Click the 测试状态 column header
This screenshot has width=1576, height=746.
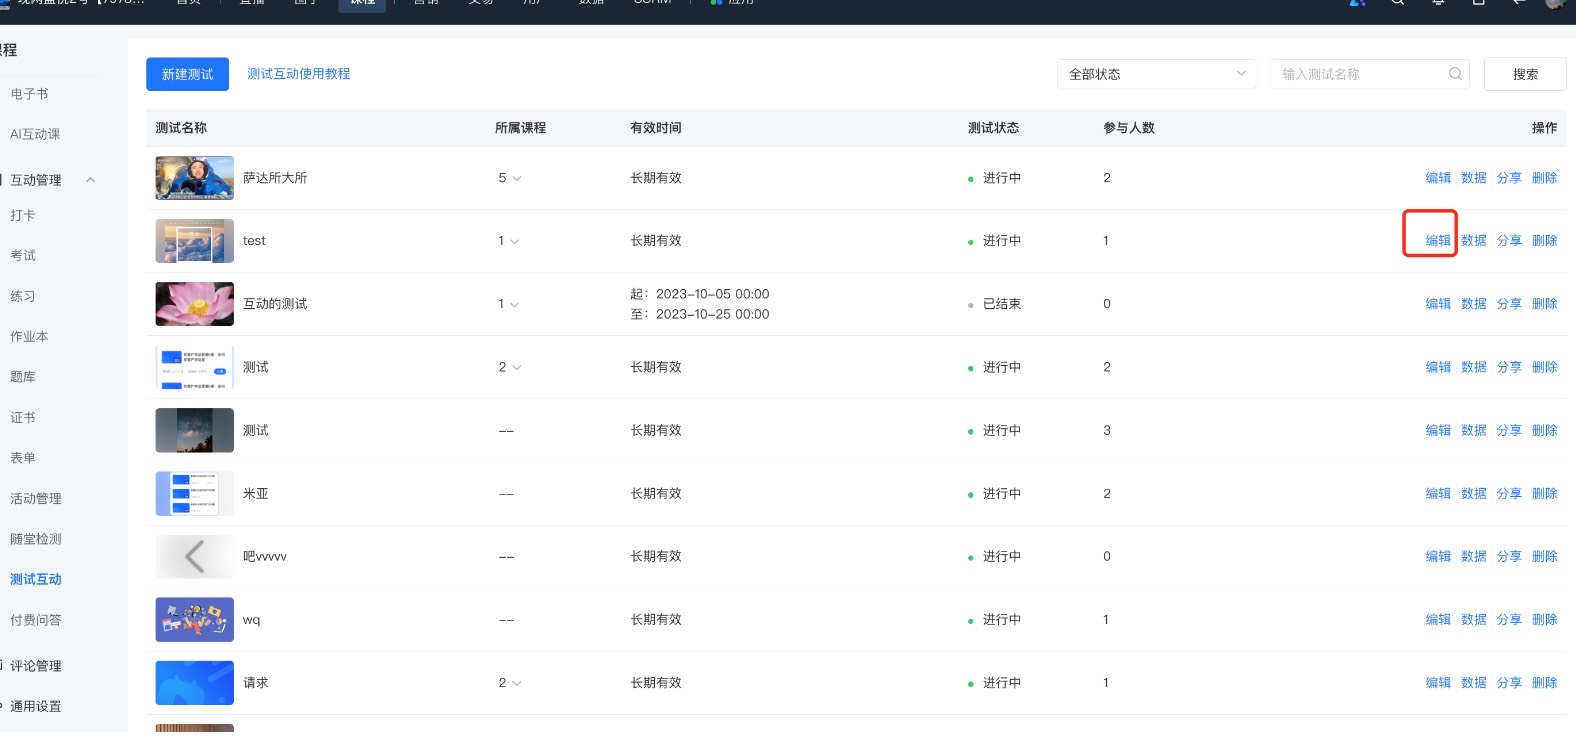coord(993,128)
